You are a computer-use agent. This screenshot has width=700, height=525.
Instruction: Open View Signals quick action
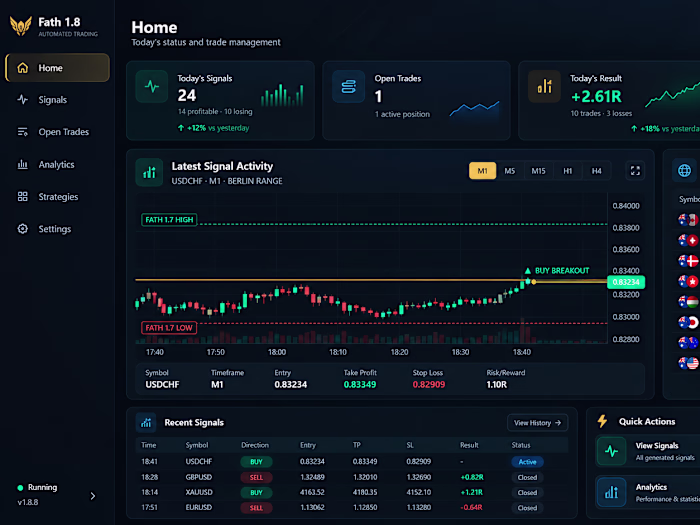(648, 451)
